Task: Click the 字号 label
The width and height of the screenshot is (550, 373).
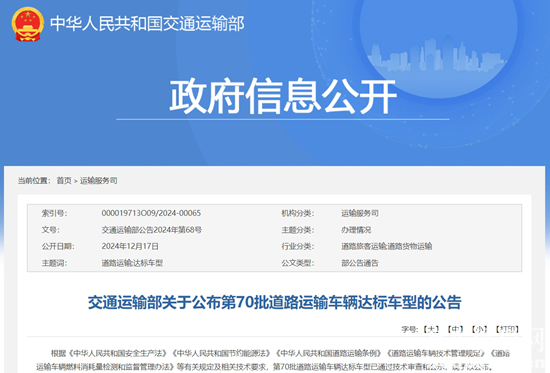Action: (x=410, y=329)
